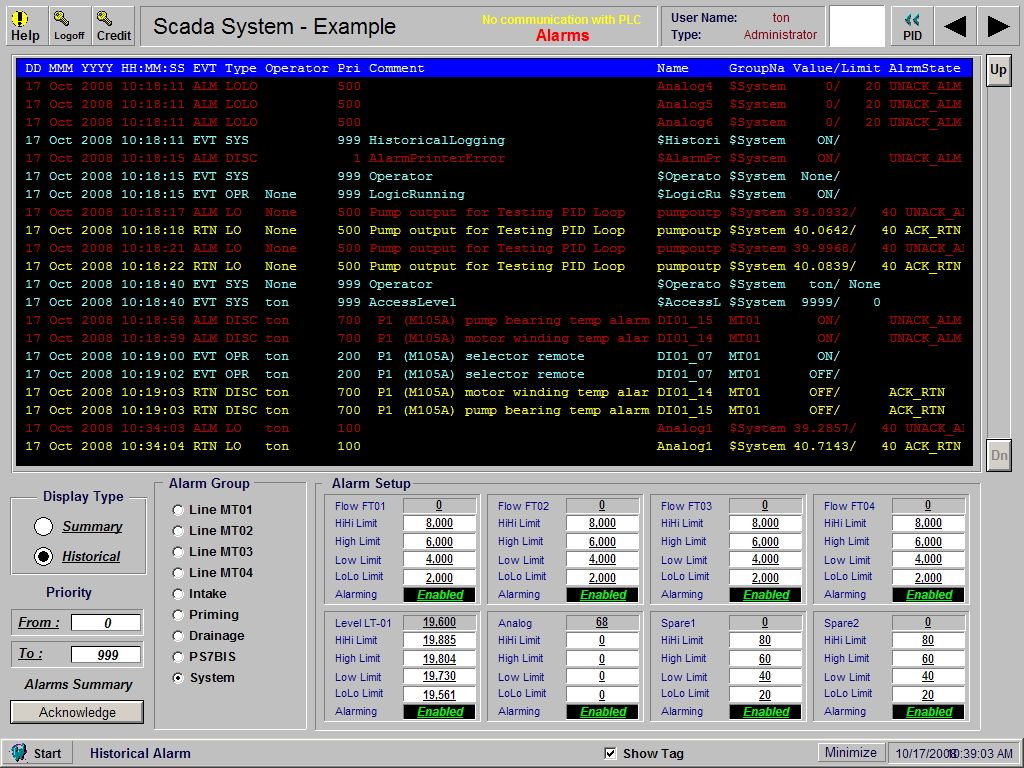The width and height of the screenshot is (1024, 768).
Task: Click the Logoff icon
Action: tap(68, 24)
